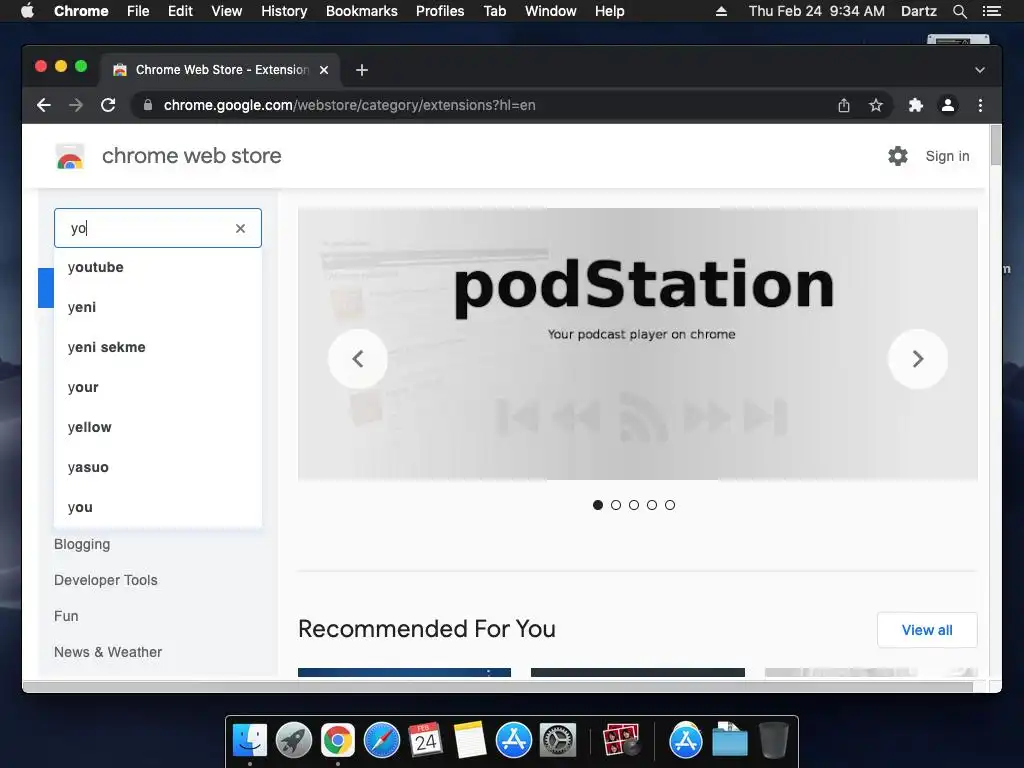Sign in to the web store
This screenshot has width=1024, height=768.
pos(947,156)
